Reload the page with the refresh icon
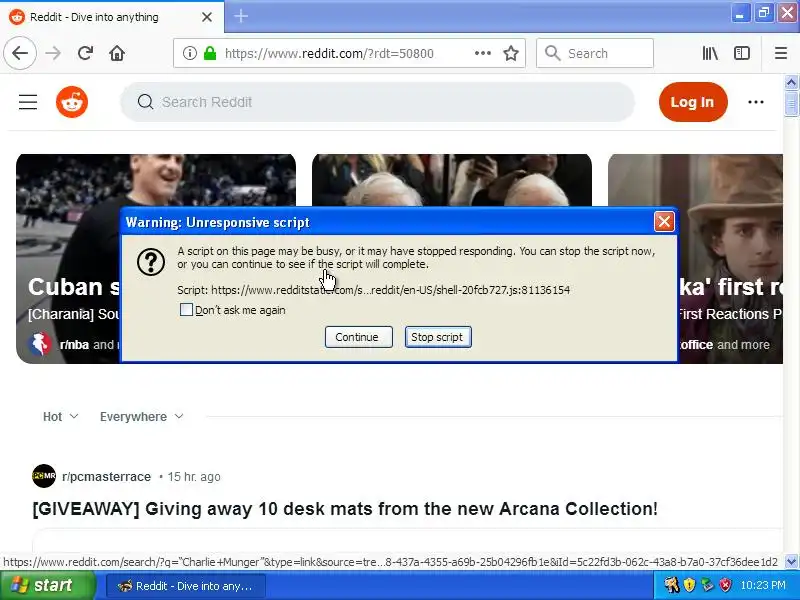Image resolution: width=800 pixels, height=600 pixels. [85, 53]
